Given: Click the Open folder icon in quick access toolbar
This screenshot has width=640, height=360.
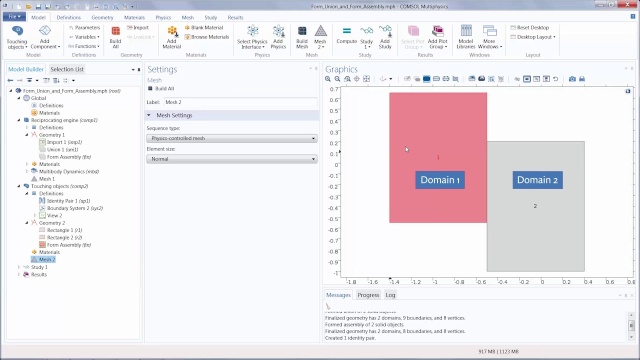Looking at the screenshot, I should (x=28, y=7).
